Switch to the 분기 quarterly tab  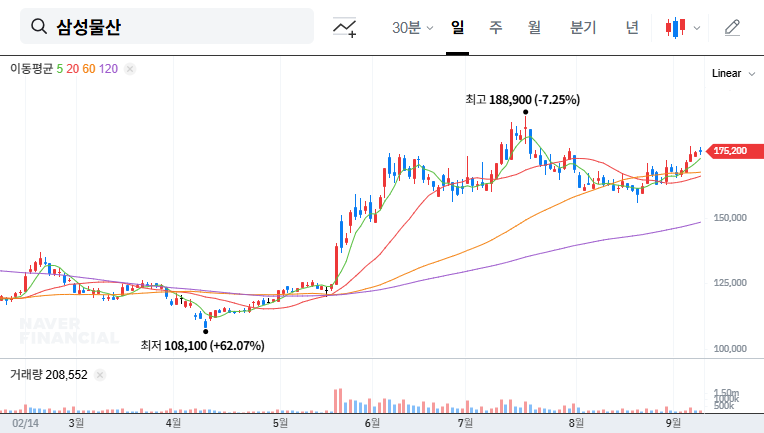(x=583, y=27)
